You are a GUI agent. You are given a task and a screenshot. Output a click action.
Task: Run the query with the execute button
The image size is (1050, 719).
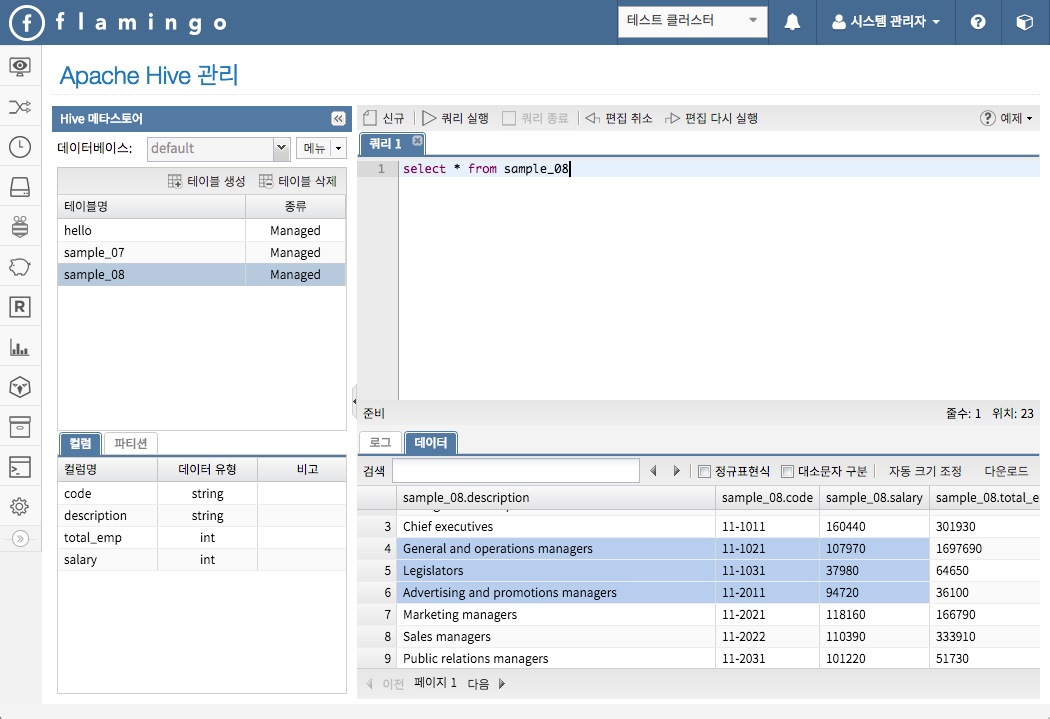pyautogui.click(x=455, y=118)
